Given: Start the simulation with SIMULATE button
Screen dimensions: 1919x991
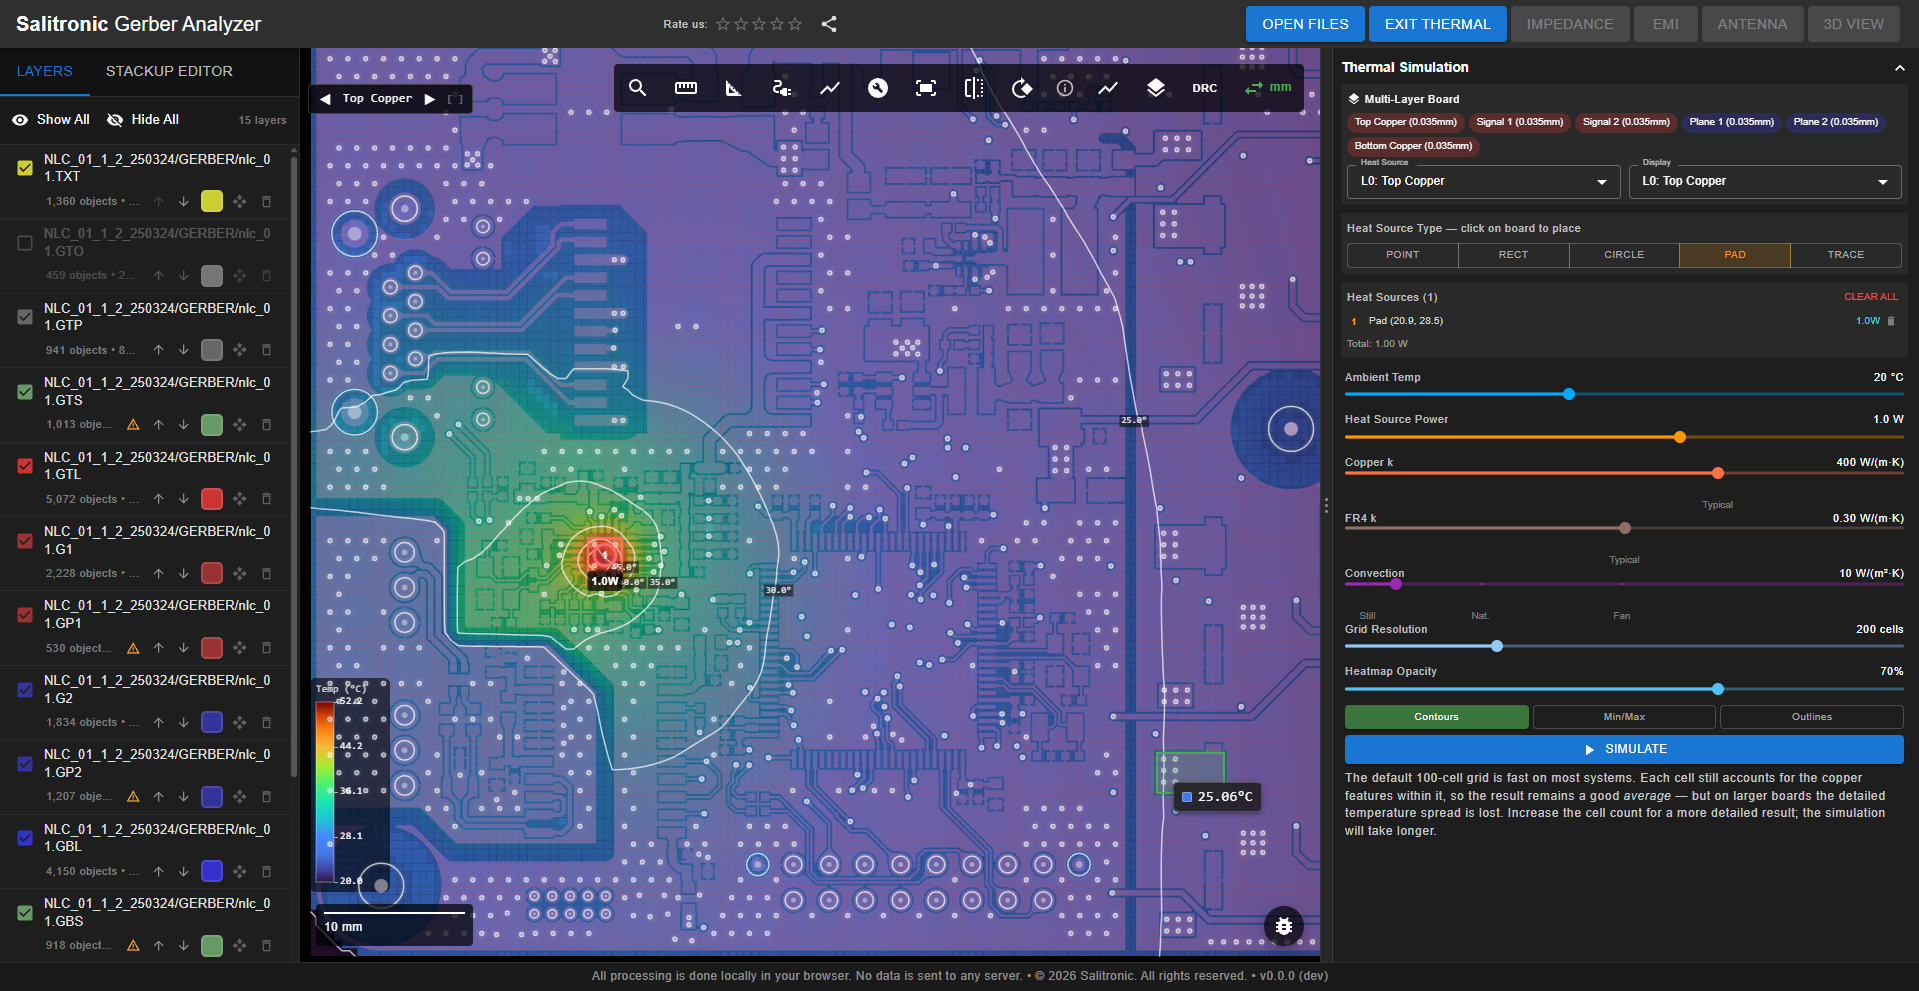Looking at the screenshot, I should click(x=1624, y=749).
